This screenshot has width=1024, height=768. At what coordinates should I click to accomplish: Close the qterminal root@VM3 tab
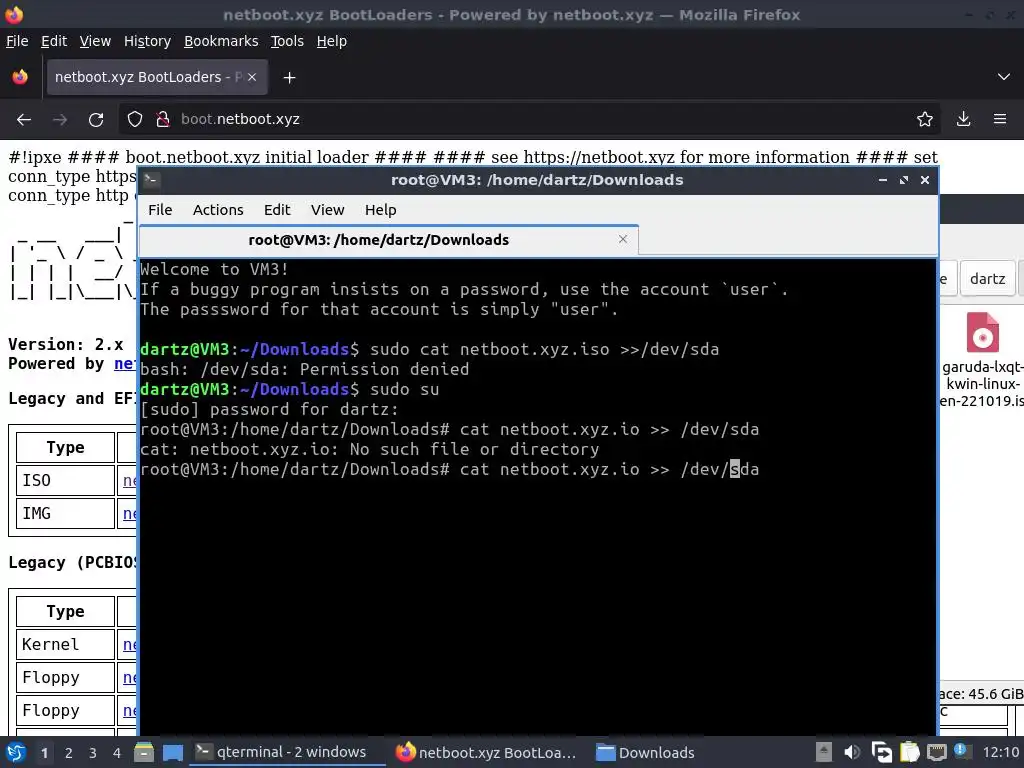(x=623, y=239)
